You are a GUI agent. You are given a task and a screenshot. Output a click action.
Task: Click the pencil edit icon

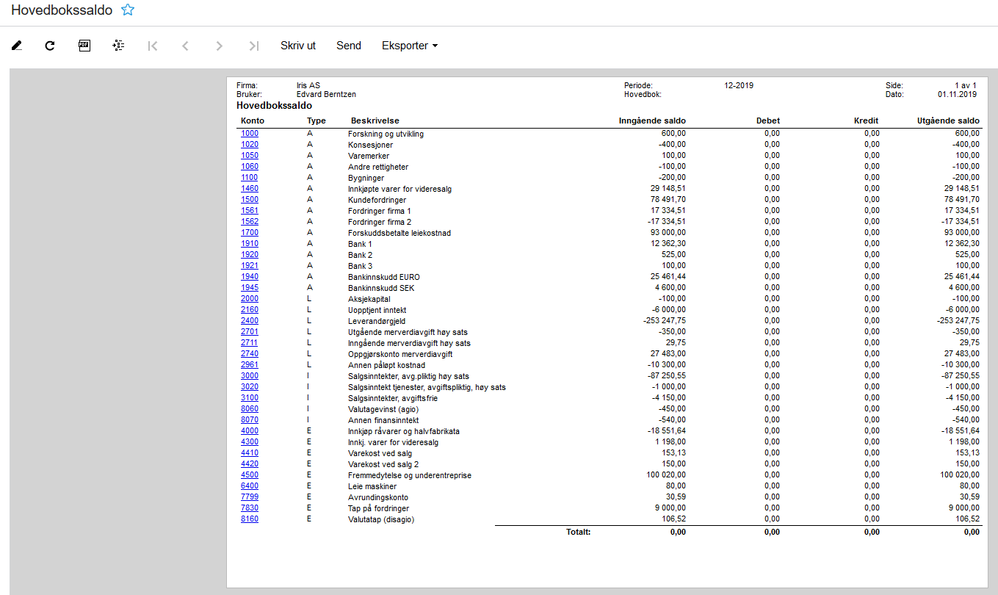(17, 46)
